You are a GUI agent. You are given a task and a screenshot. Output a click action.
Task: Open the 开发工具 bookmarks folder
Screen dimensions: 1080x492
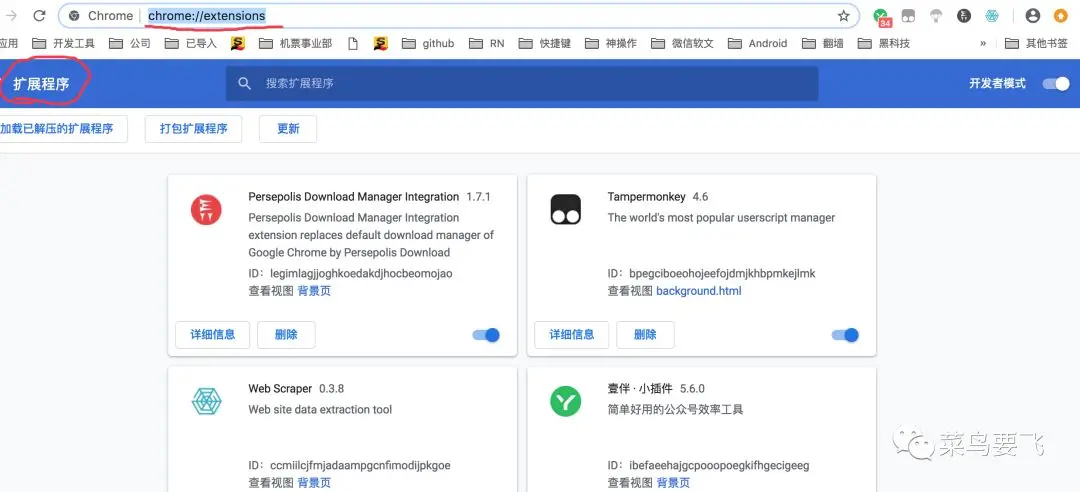63,43
